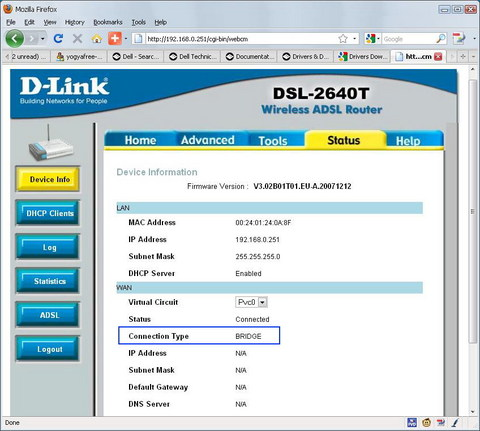Minimize the Firefox window
Image resolution: width=480 pixels, height=431 pixels.
(x=445, y=9)
